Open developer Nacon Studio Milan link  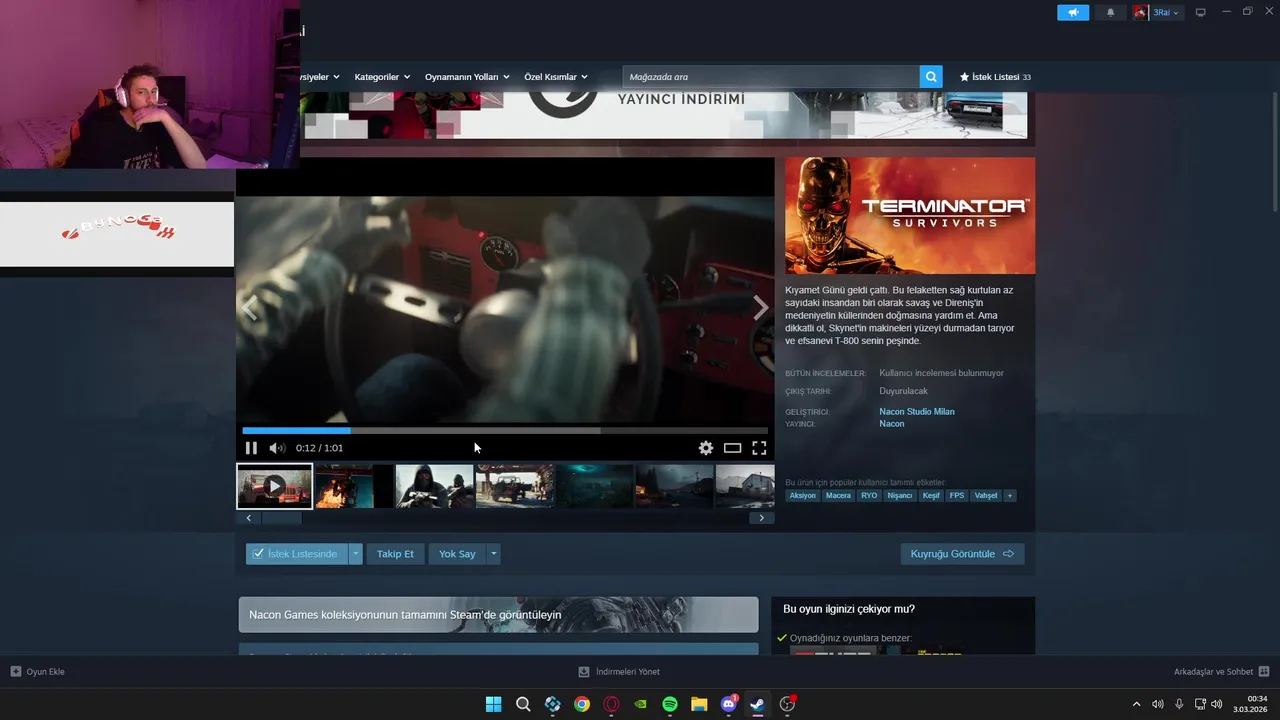(x=917, y=411)
